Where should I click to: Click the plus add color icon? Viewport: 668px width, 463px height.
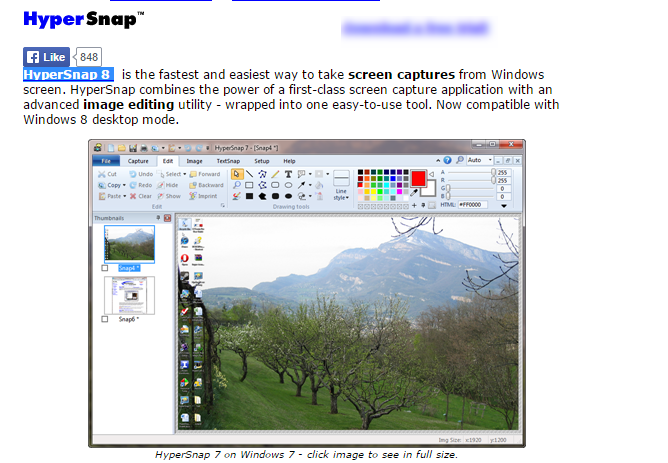pos(414,205)
